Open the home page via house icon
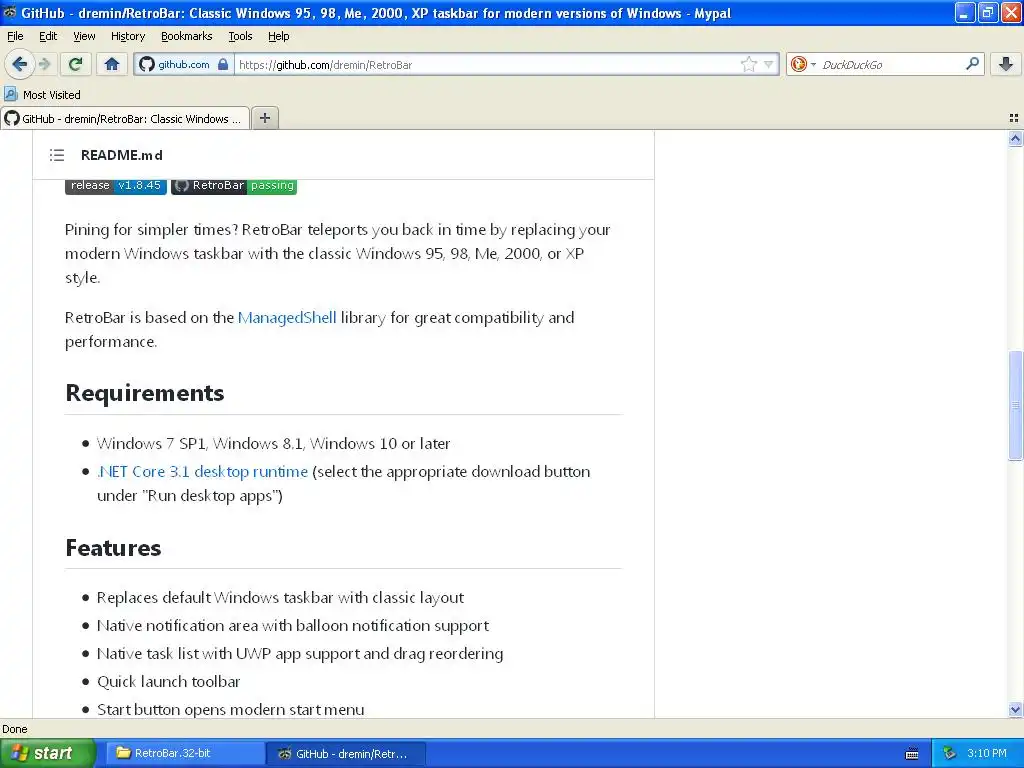1024x768 pixels. tap(112, 64)
